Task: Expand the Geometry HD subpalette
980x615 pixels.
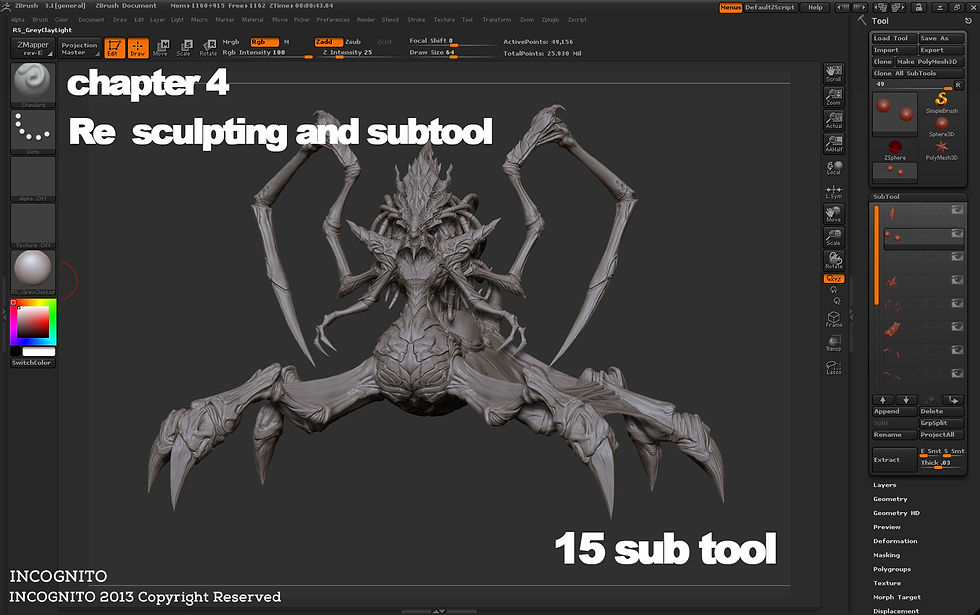Action: click(896, 513)
